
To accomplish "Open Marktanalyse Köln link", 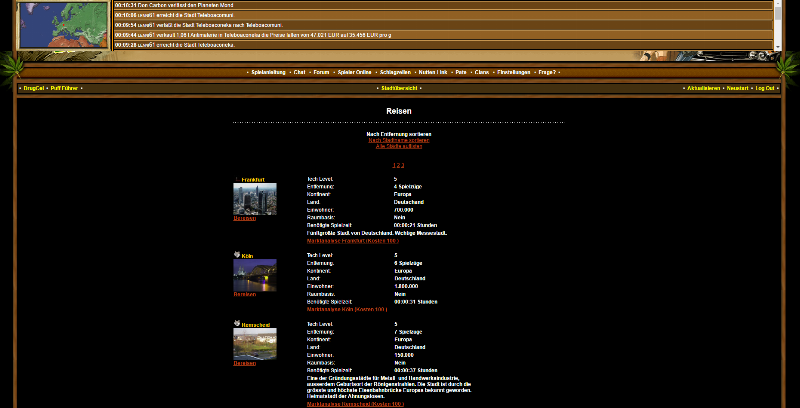I will pos(347,310).
